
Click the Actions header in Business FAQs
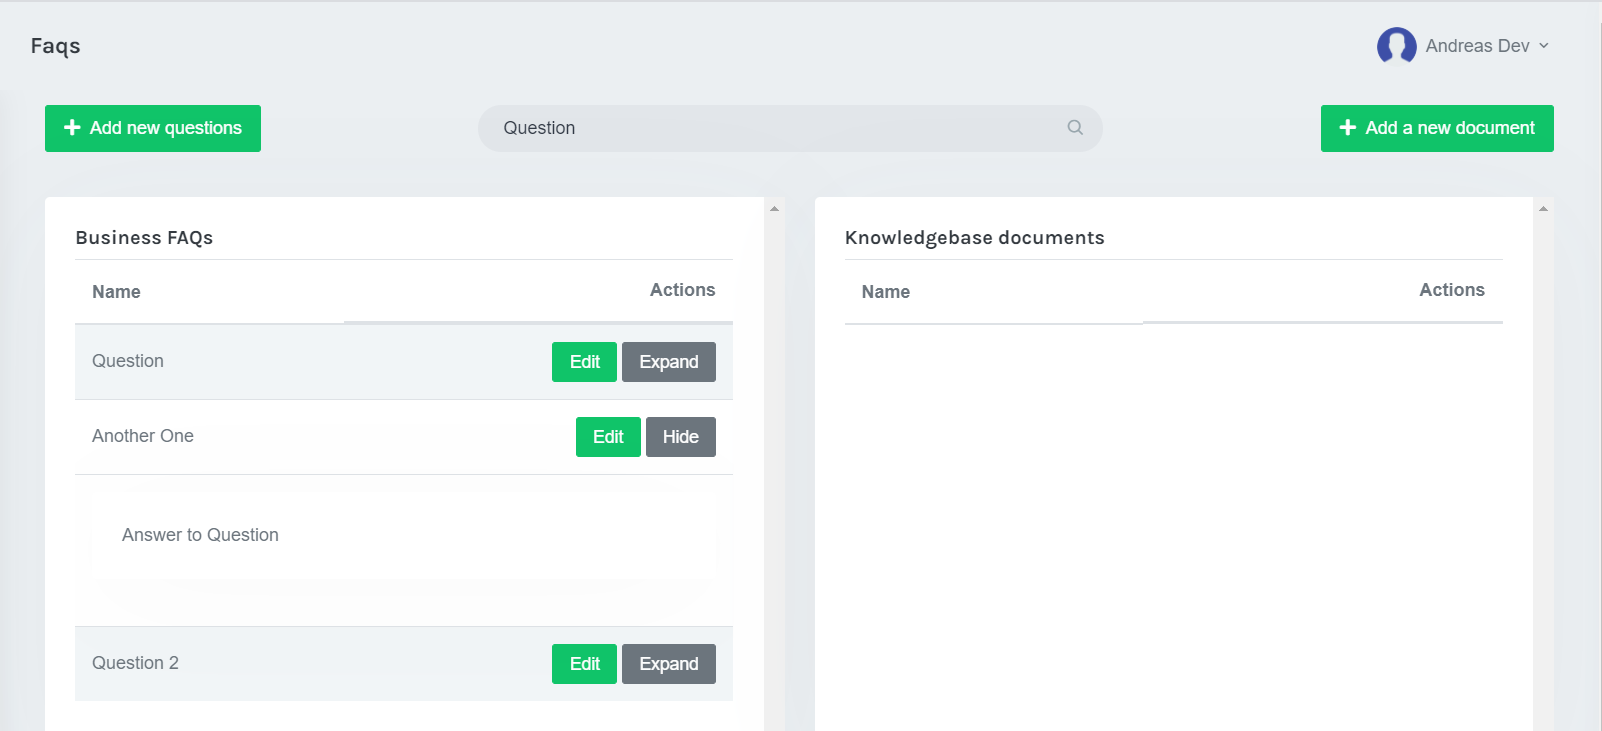pyautogui.click(x=682, y=290)
